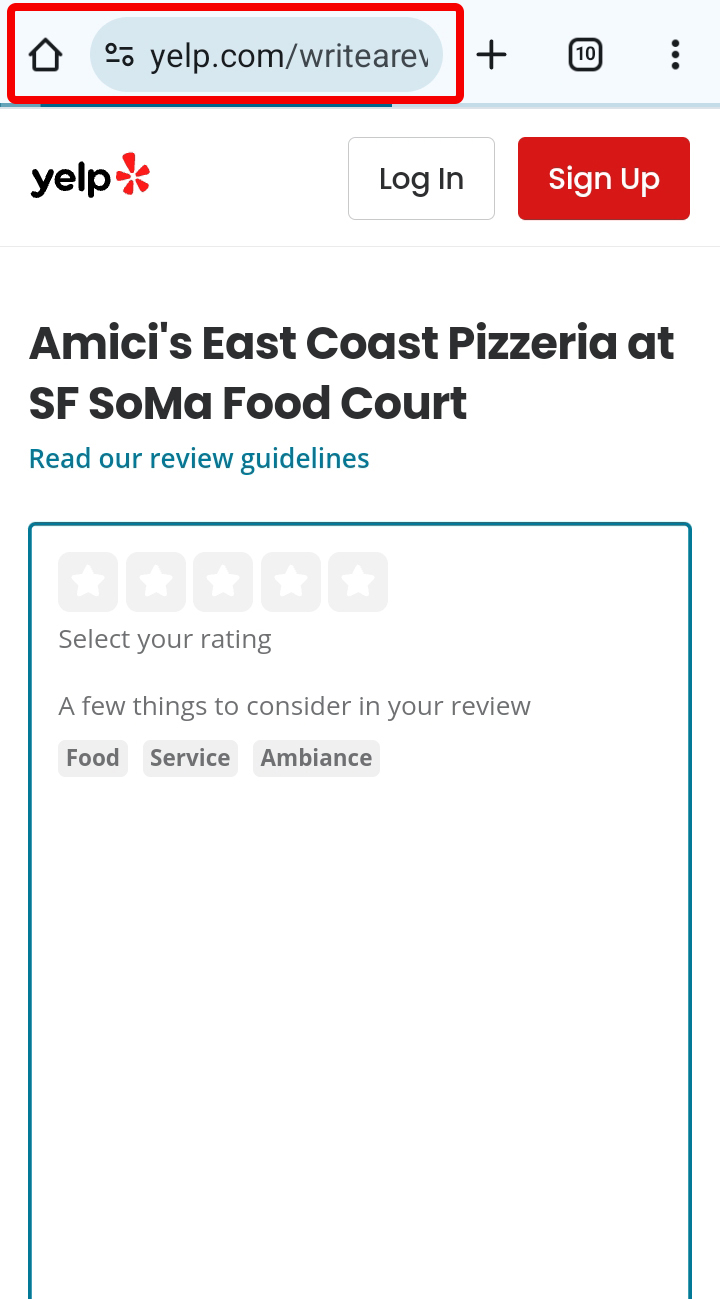This screenshot has width=720, height=1299.
Task: Open tab switcher showing 10 tabs
Action: [585, 55]
